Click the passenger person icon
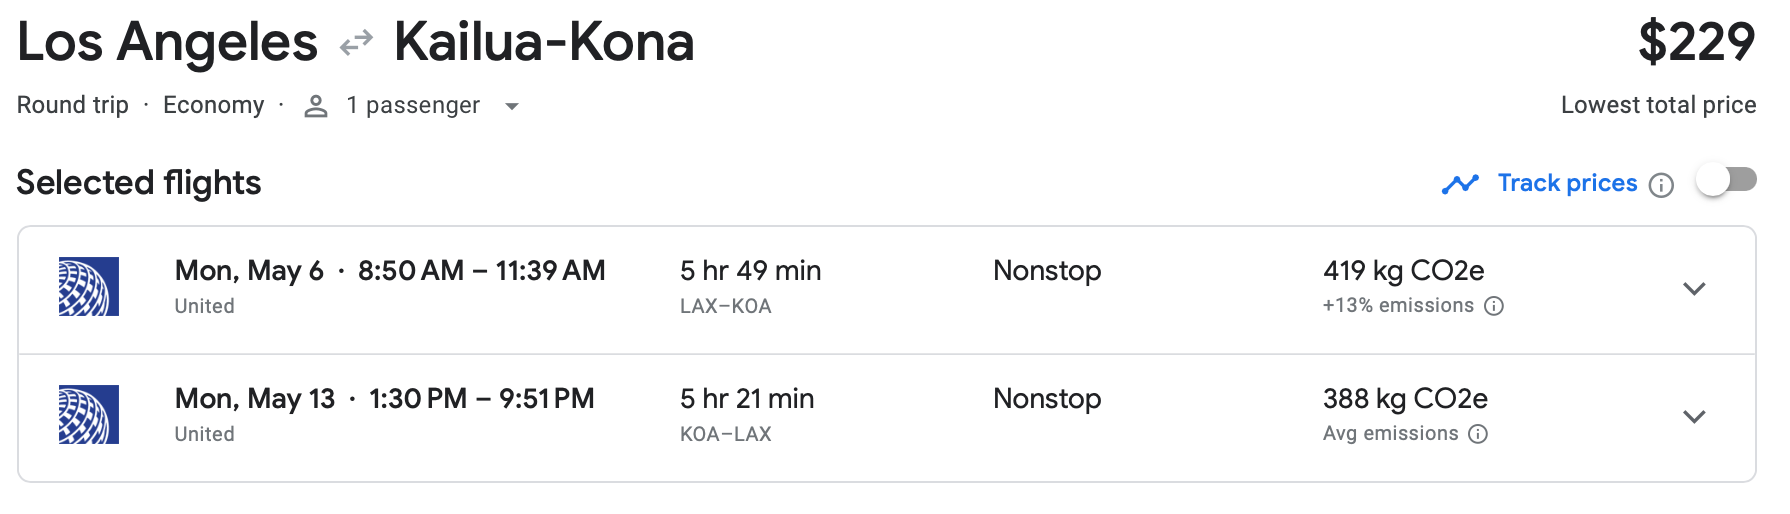The height and width of the screenshot is (514, 1790). click(316, 106)
